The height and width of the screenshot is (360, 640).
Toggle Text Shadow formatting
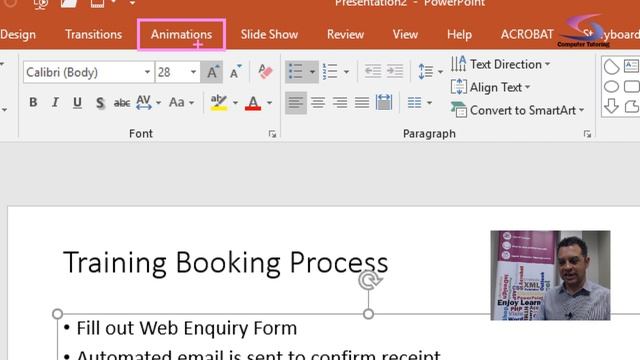click(100, 102)
